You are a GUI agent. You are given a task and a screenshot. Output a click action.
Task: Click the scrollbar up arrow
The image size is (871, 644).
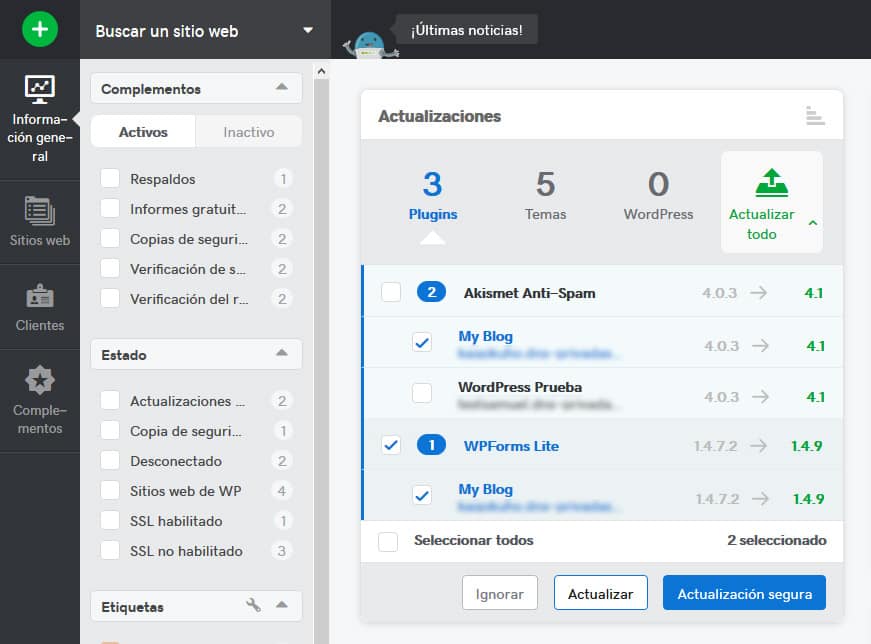click(x=321, y=71)
